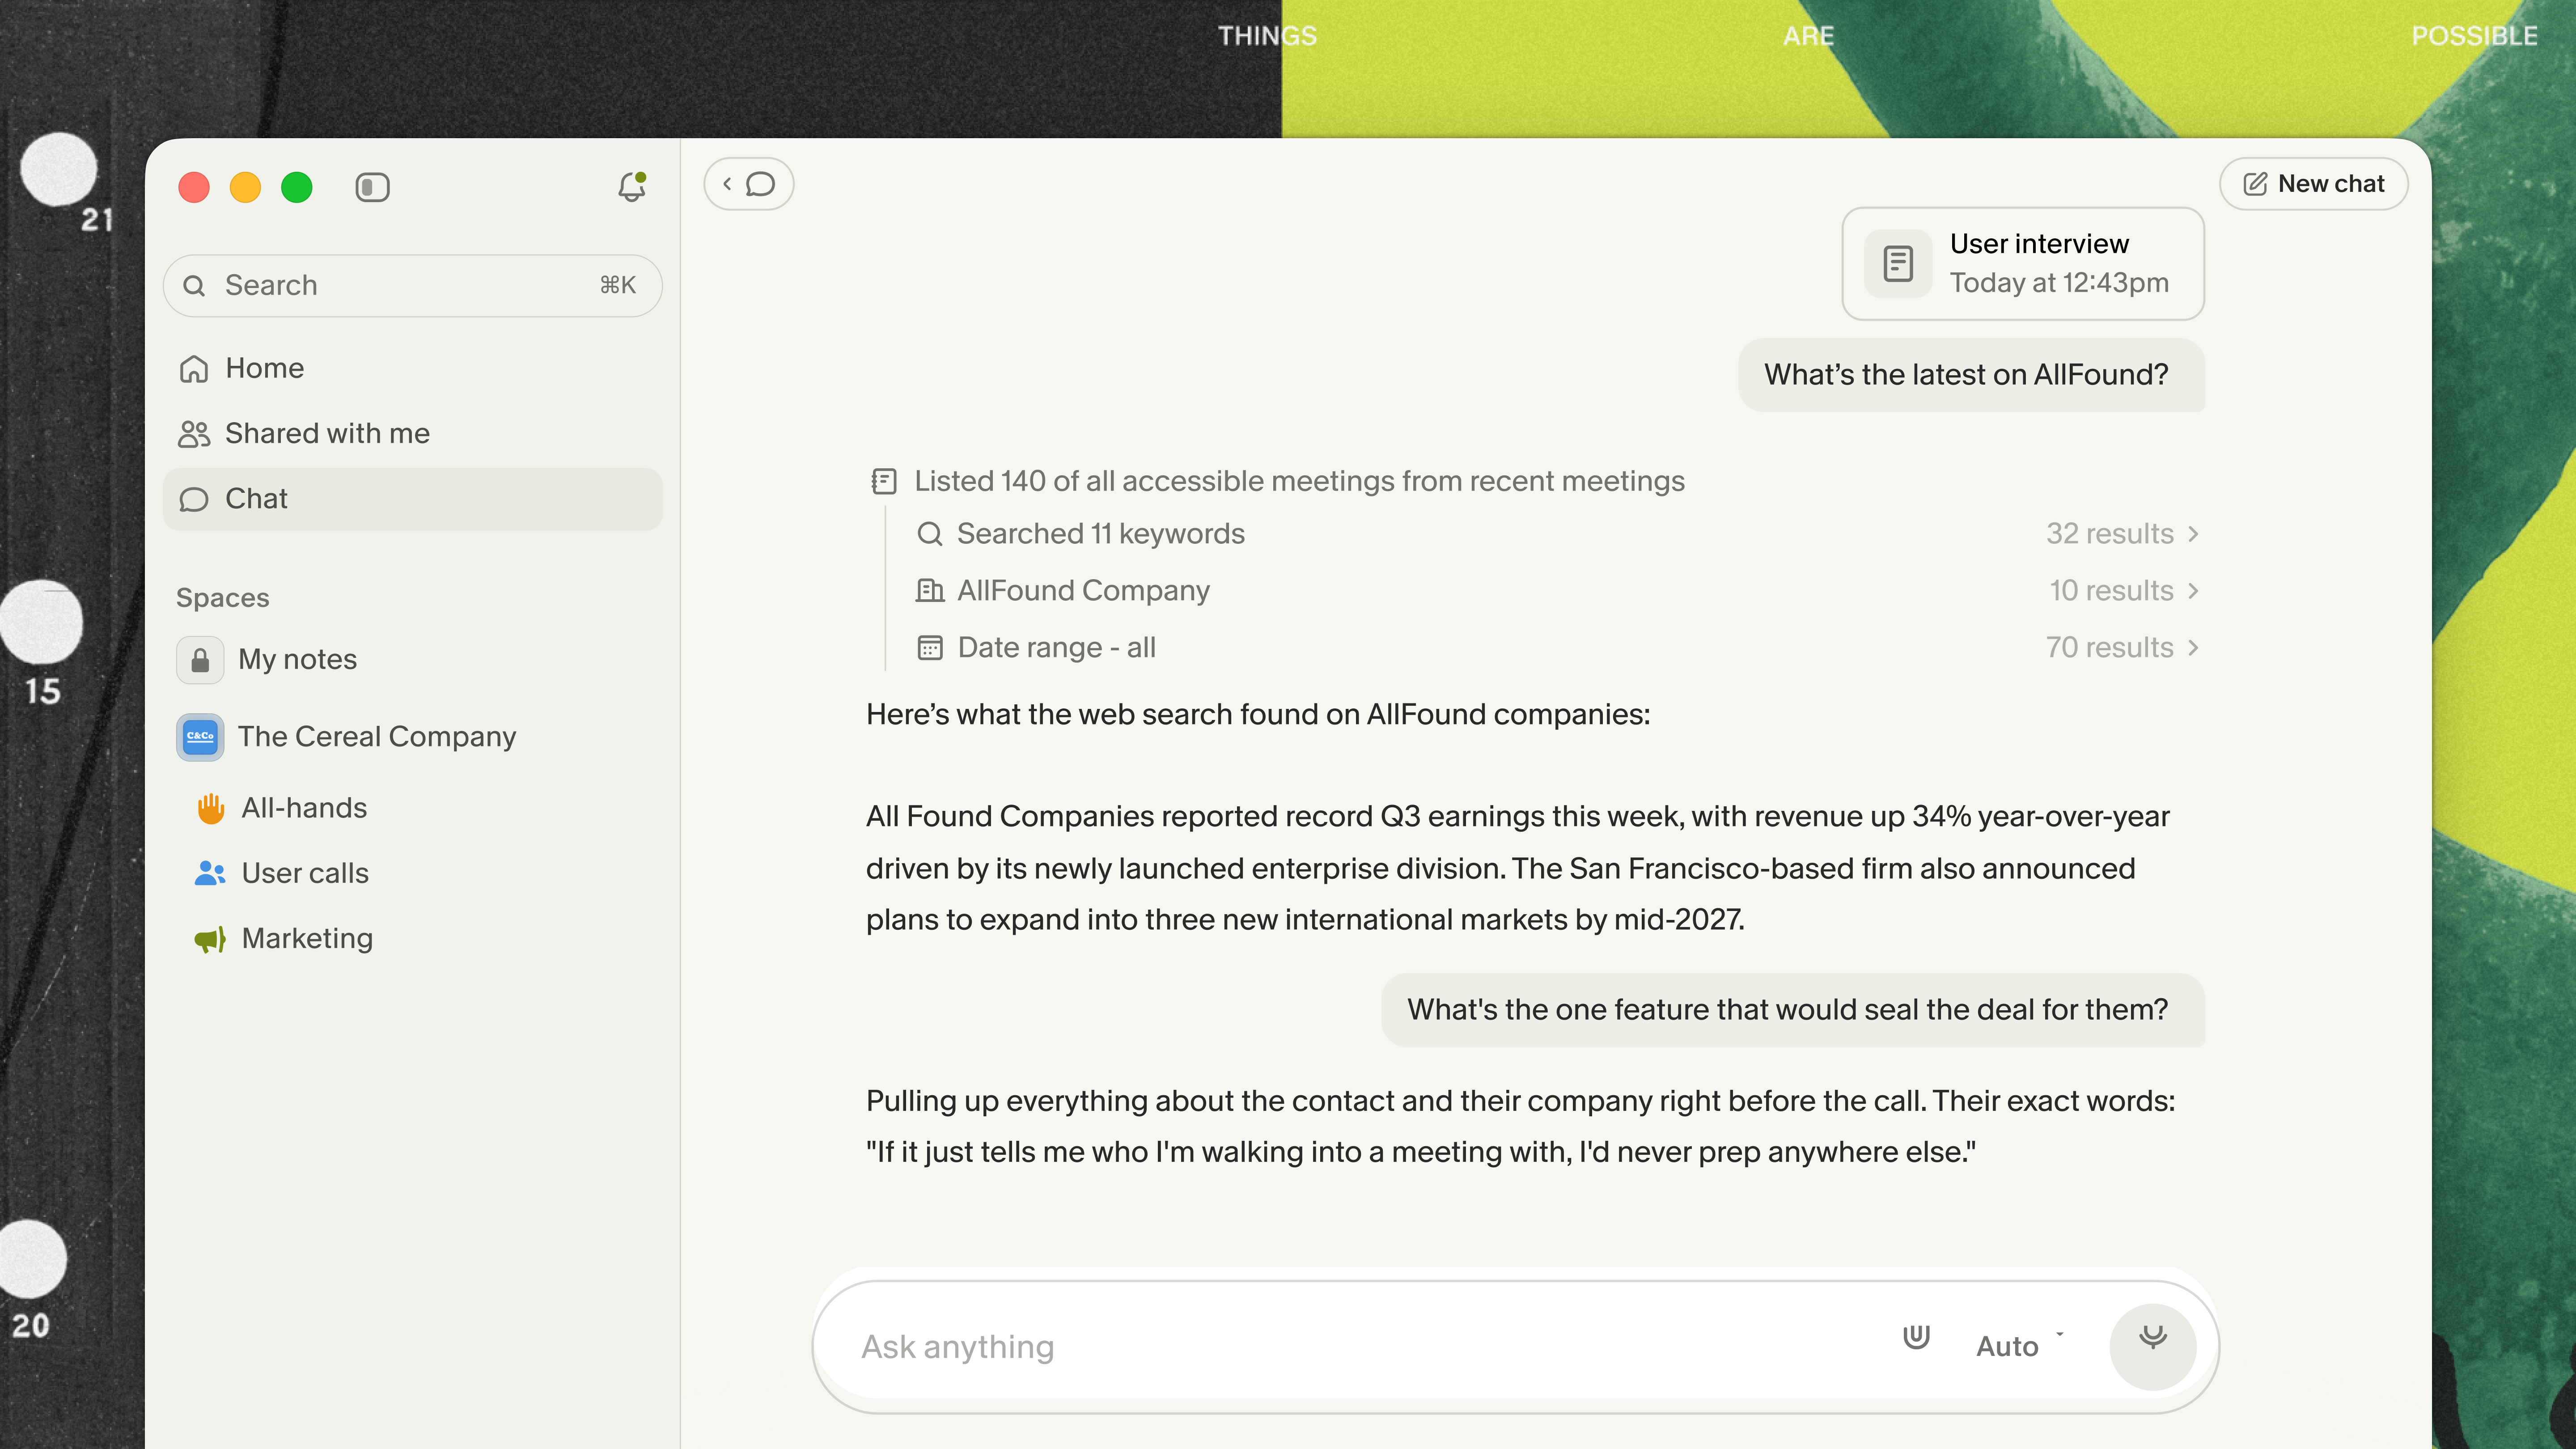2576x1449 pixels.
Task: Click the microphone dictation button
Action: click(x=2152, y=1346)
